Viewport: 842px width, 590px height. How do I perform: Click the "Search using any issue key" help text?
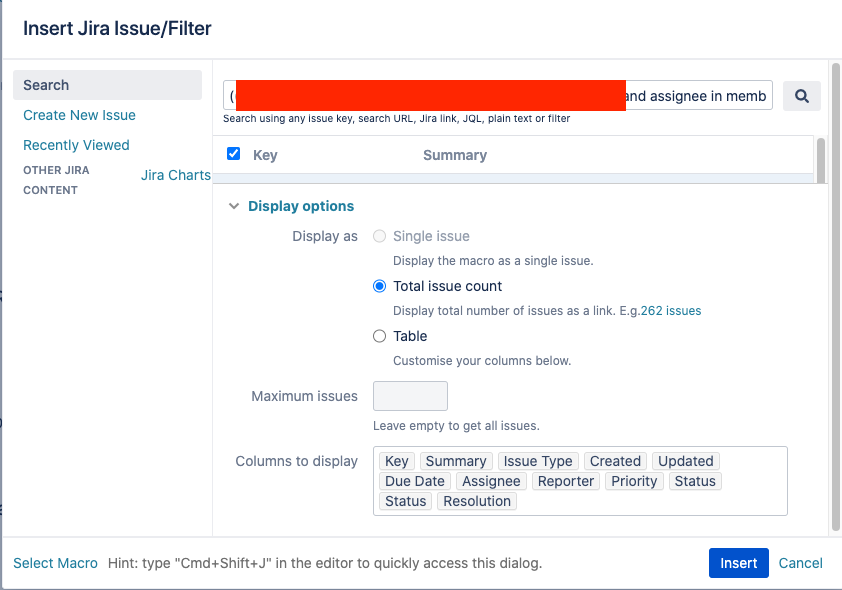396,119
